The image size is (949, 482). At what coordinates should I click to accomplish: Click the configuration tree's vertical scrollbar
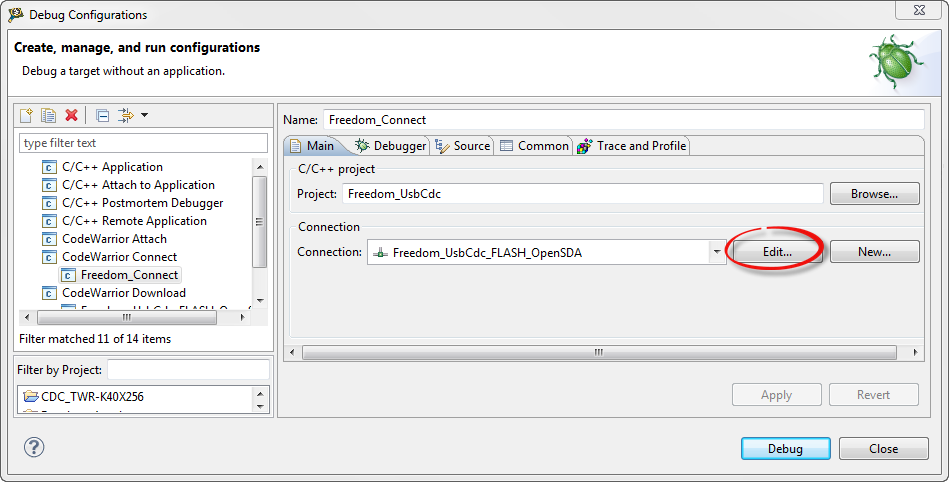[260, 220]
